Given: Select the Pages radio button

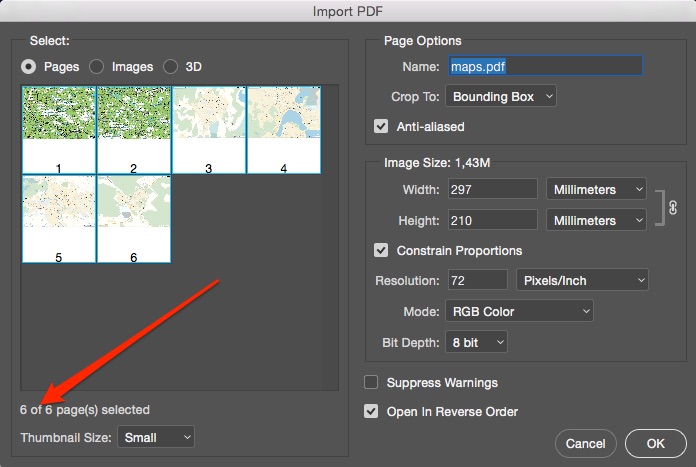Looking at the screenshot, I should pos(29,67).
